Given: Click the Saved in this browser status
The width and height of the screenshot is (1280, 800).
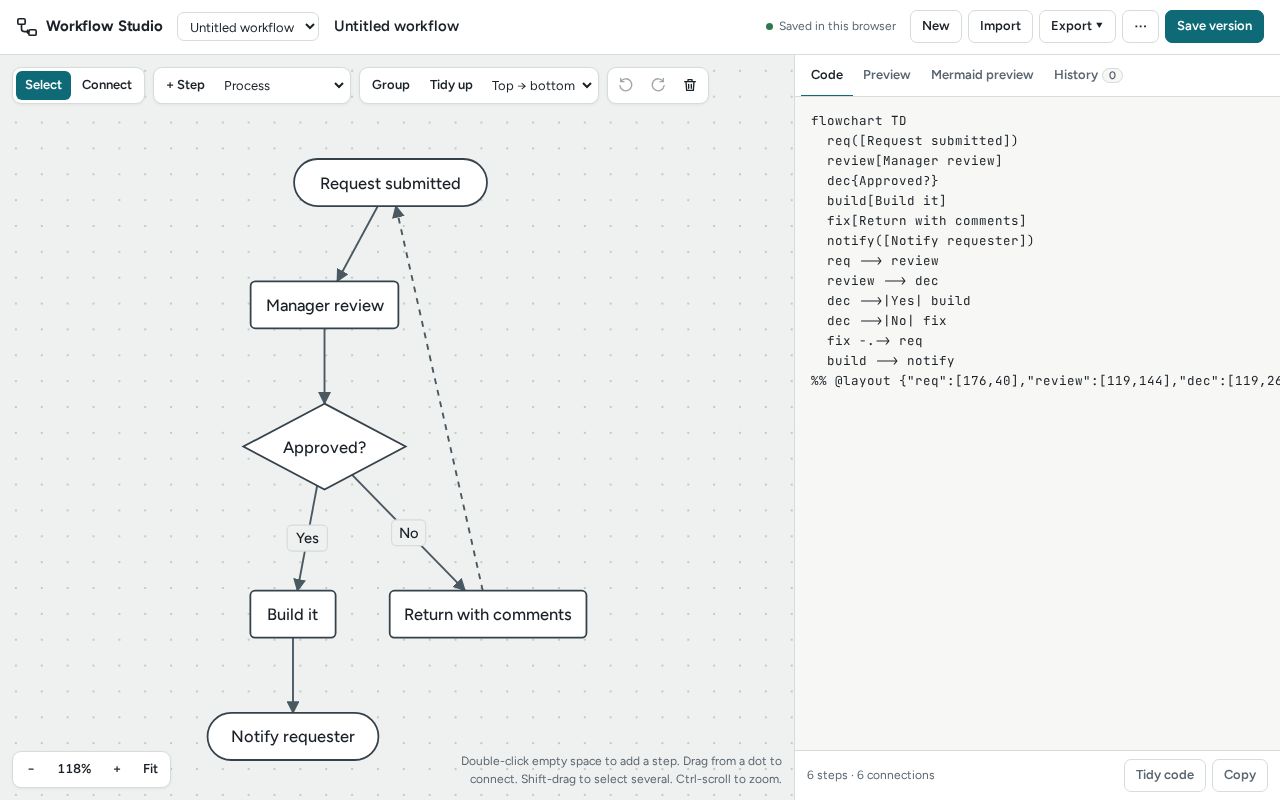Looking at the screenshot, I should click(831, 26).
